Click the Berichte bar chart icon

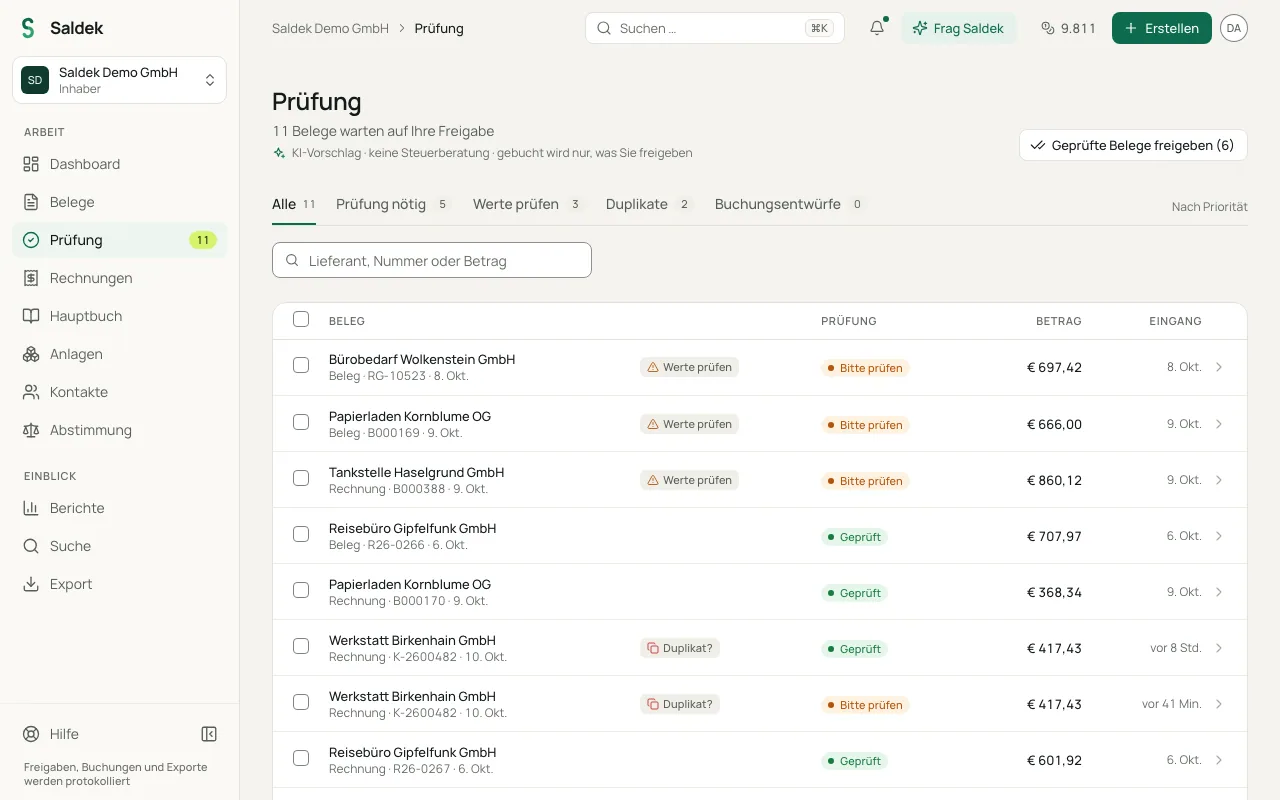click(x=31, y=508)
